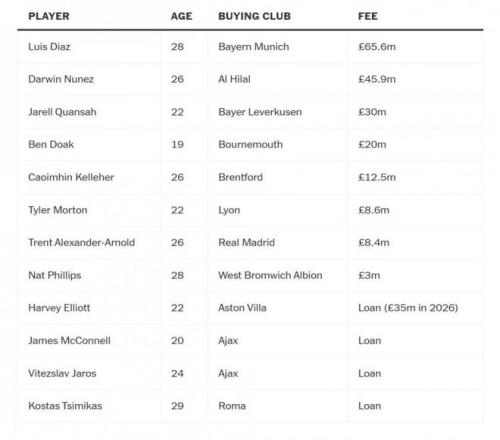The image size is (500, 440).
Task: Click the AGE column header
Action: (181, 16)
